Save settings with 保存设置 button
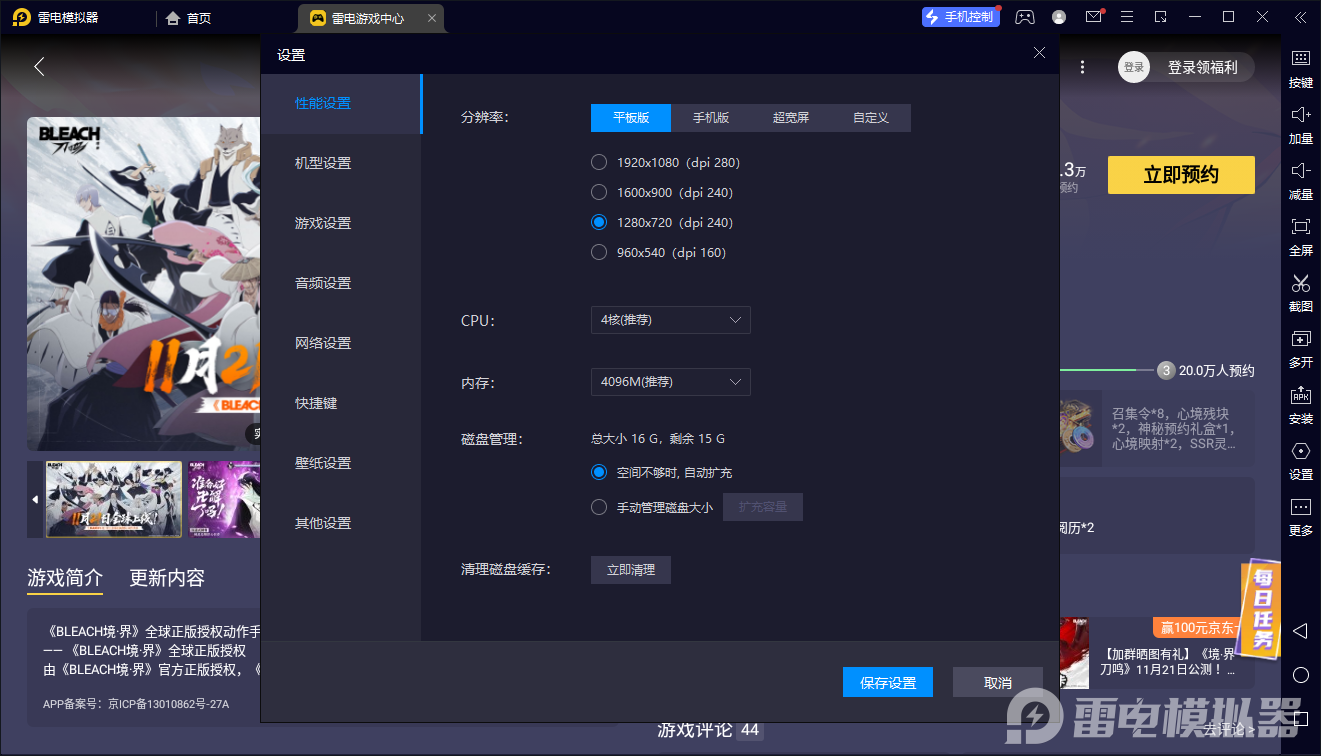 pyautogui.click(x=887, y=682)
